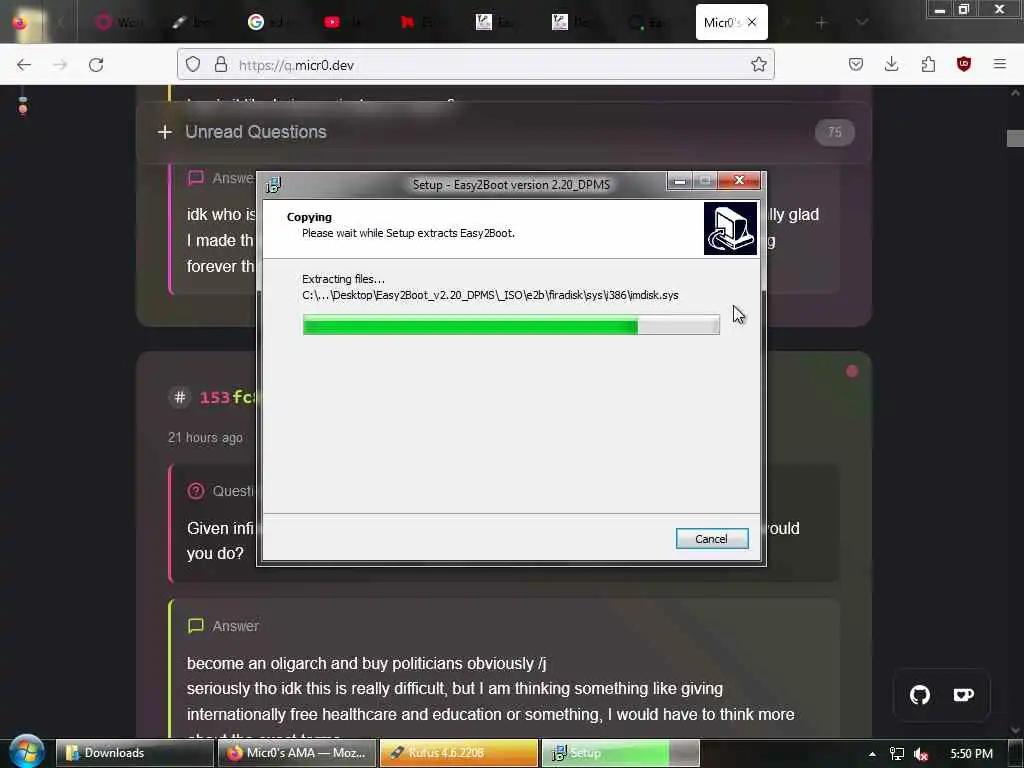Open tracking protection shield in address bar
The image size is (1024, 768).
click(x=193, y=64)
